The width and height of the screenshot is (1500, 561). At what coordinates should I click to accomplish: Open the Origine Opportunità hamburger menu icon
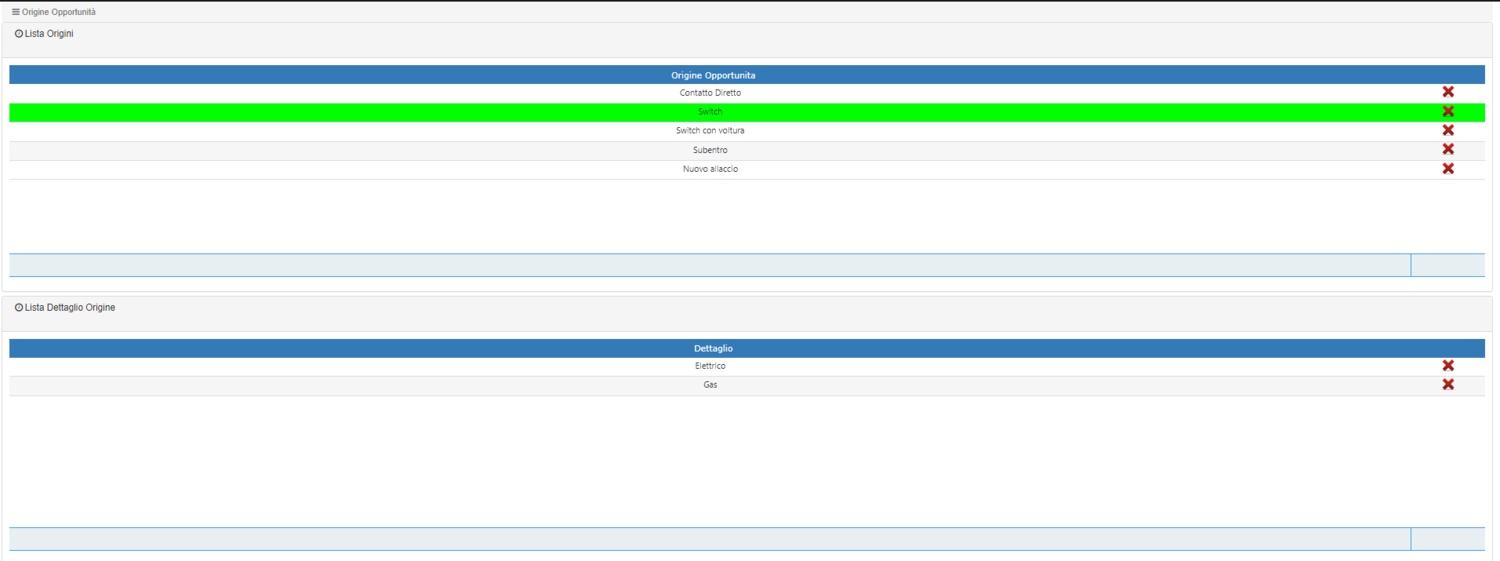pos(15,12)
